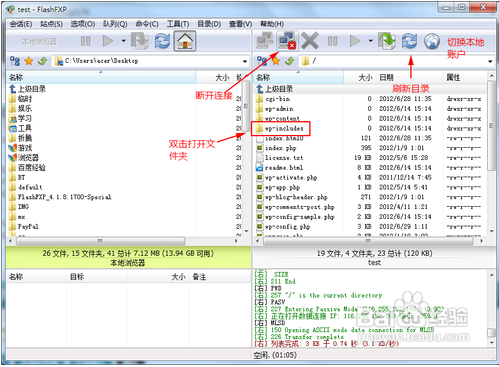Open remote bookmarks star icon
This screenshot has height=367, width=499.
click(276, 61)
